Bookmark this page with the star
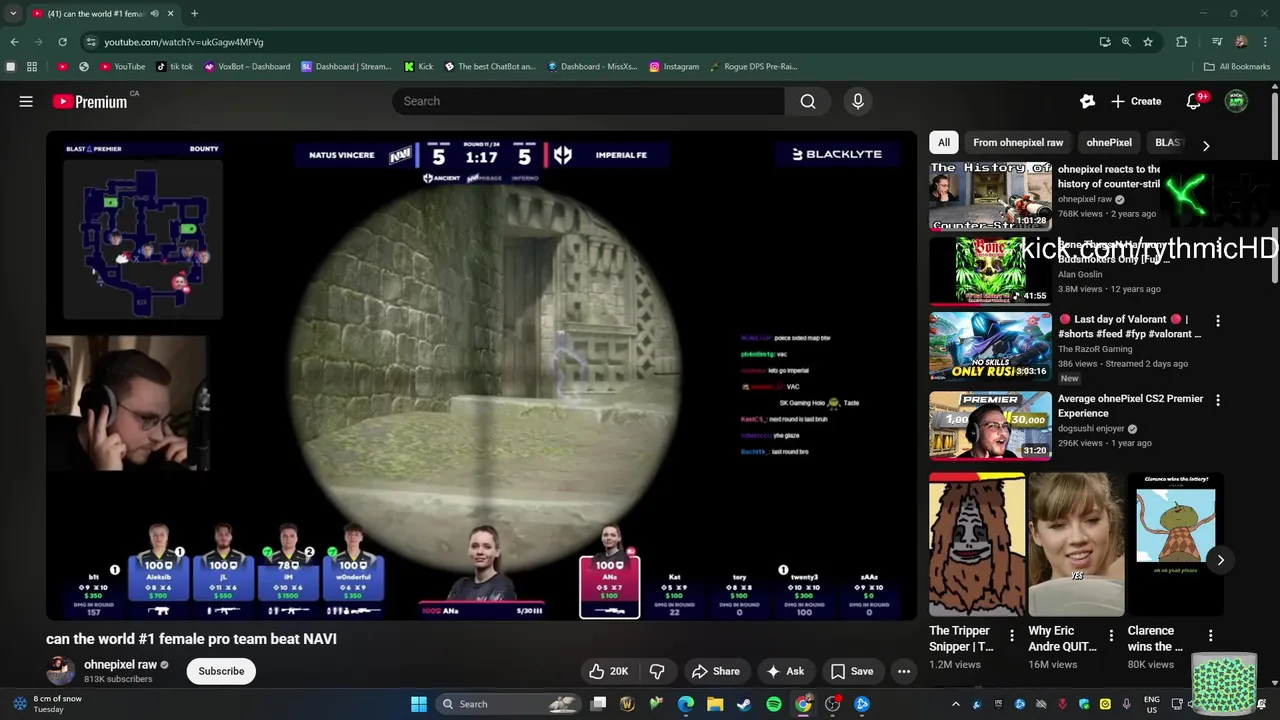Viewport: 1280px width, 720px height. point(1148,42)
